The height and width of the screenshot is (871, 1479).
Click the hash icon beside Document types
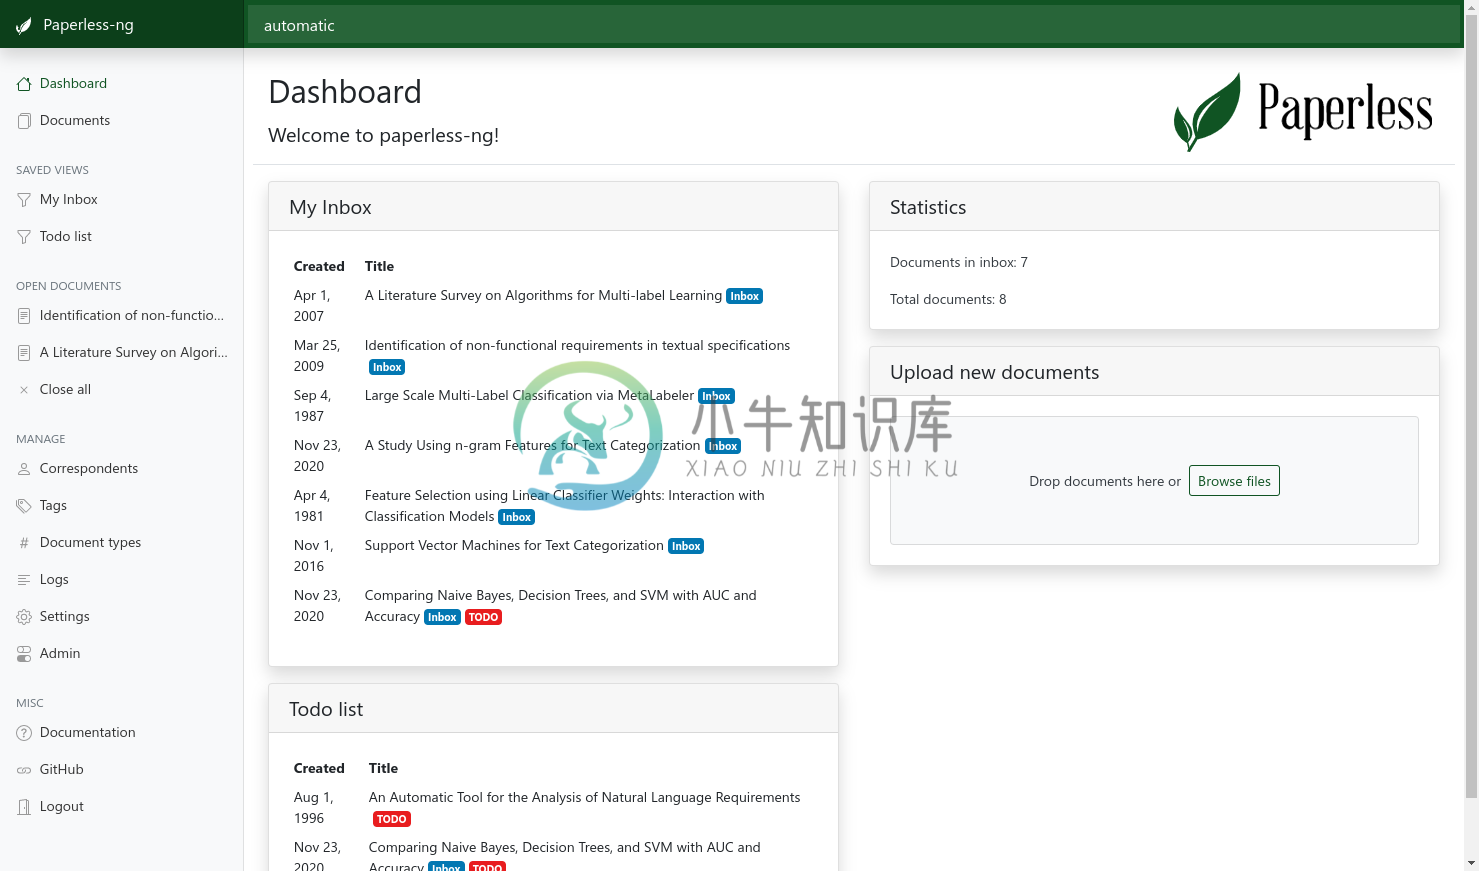click(24, 543)
